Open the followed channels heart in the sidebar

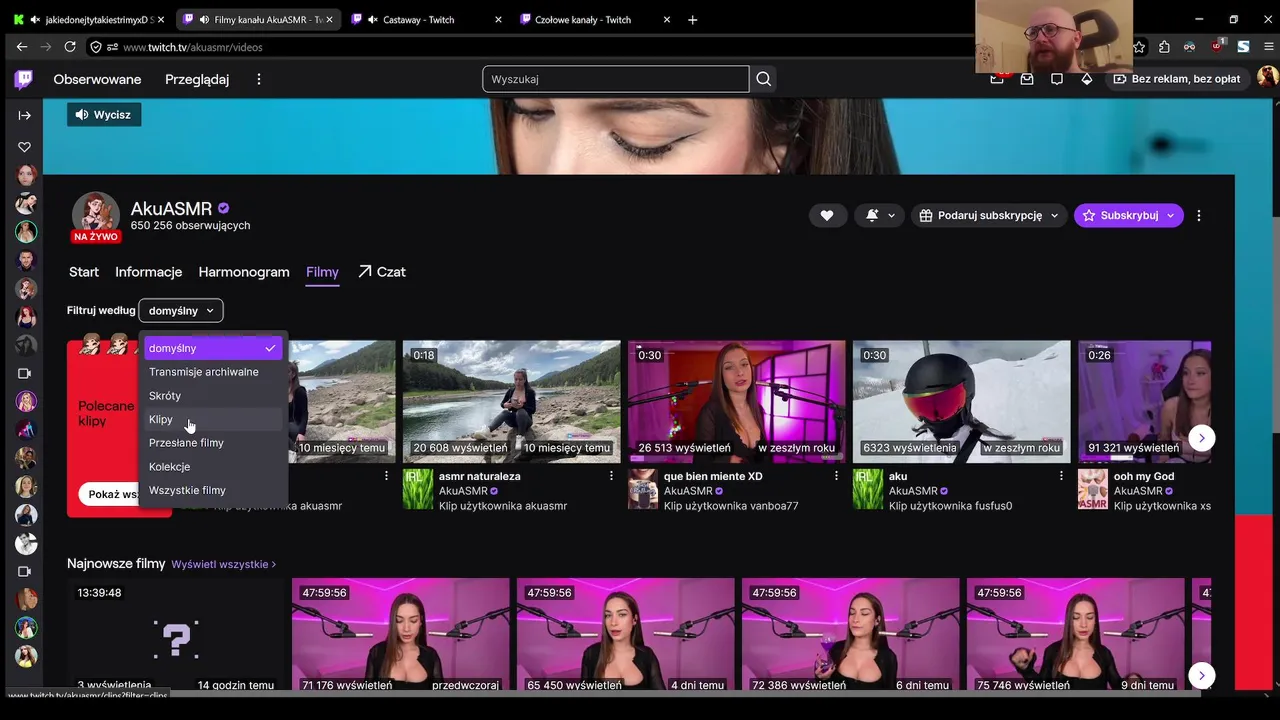point(25,147)
